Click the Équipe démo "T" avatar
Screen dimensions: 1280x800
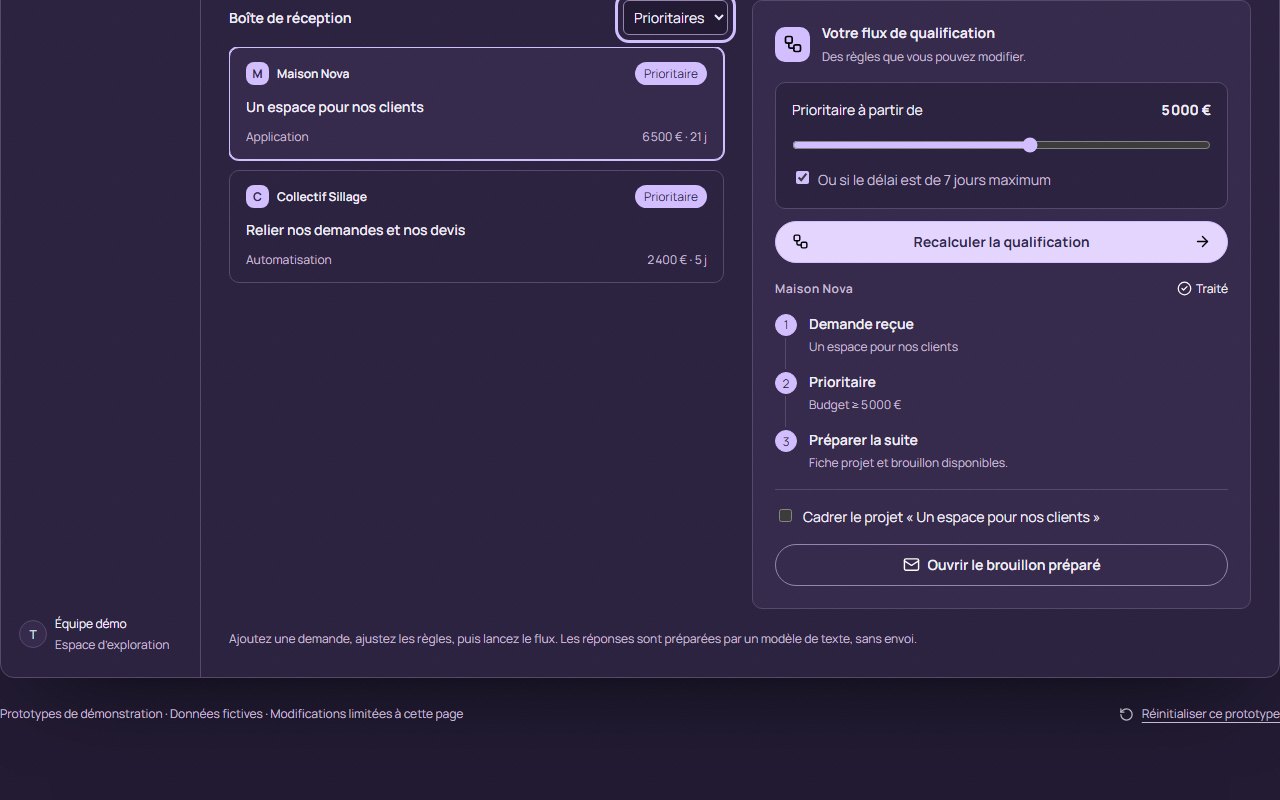[x=33, y=634]
